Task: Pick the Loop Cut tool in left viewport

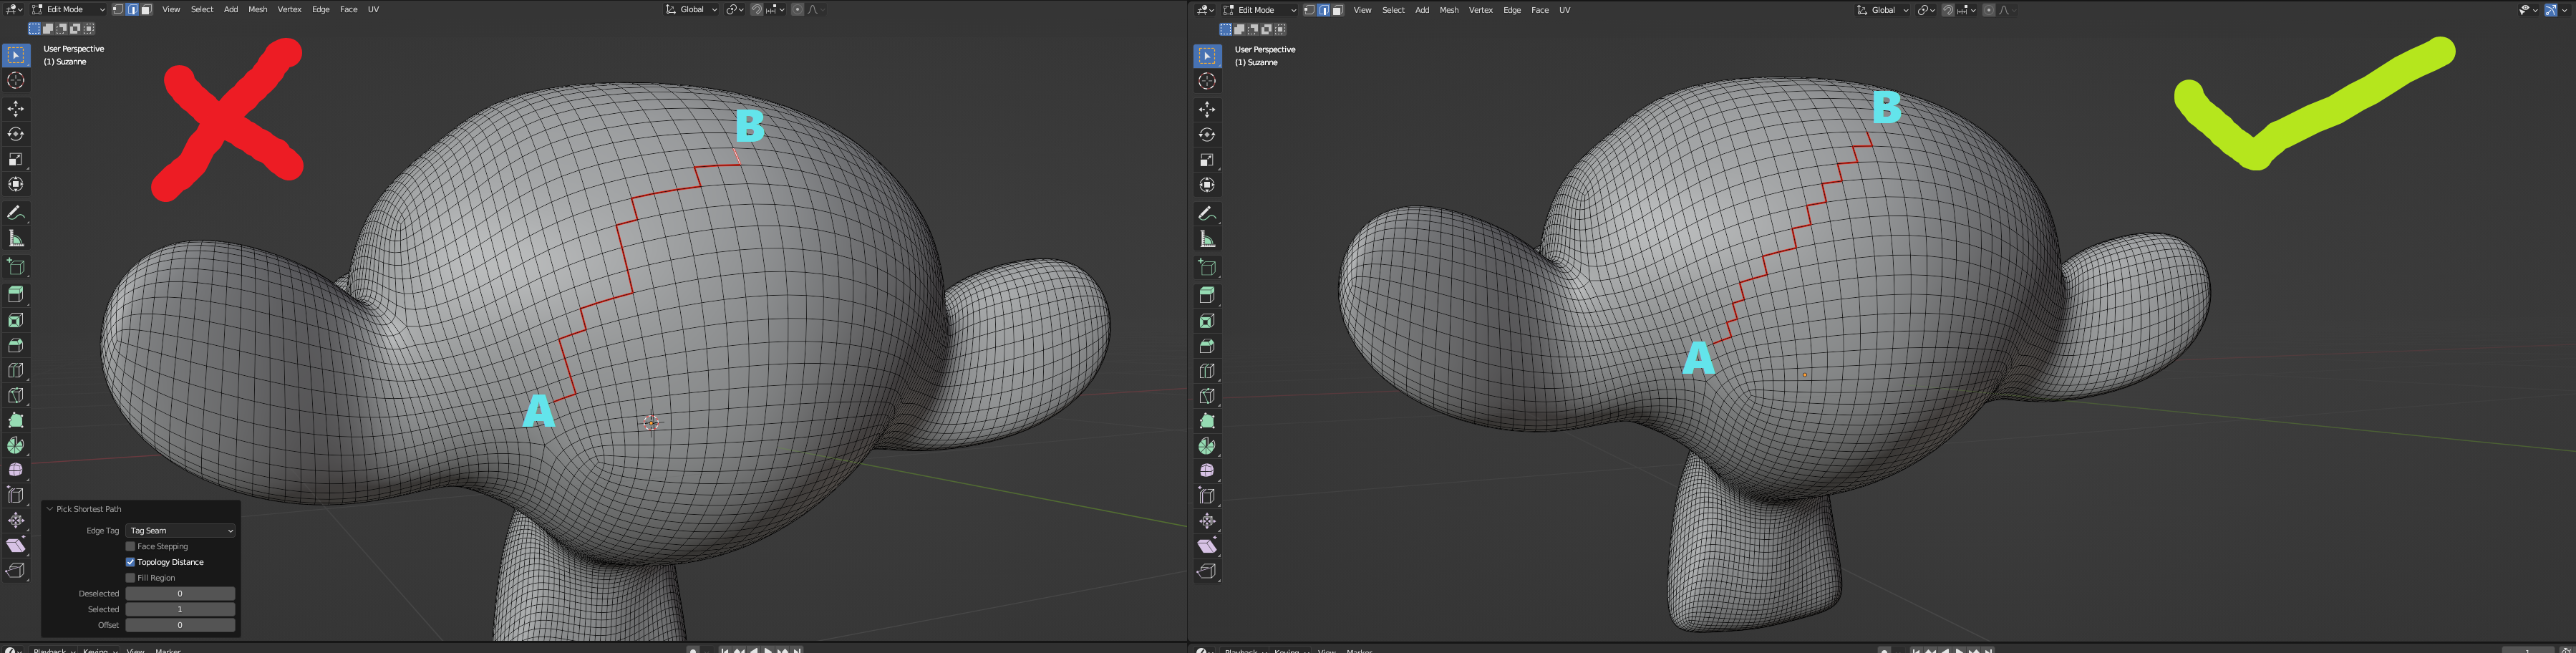Action: pos(16,370)
